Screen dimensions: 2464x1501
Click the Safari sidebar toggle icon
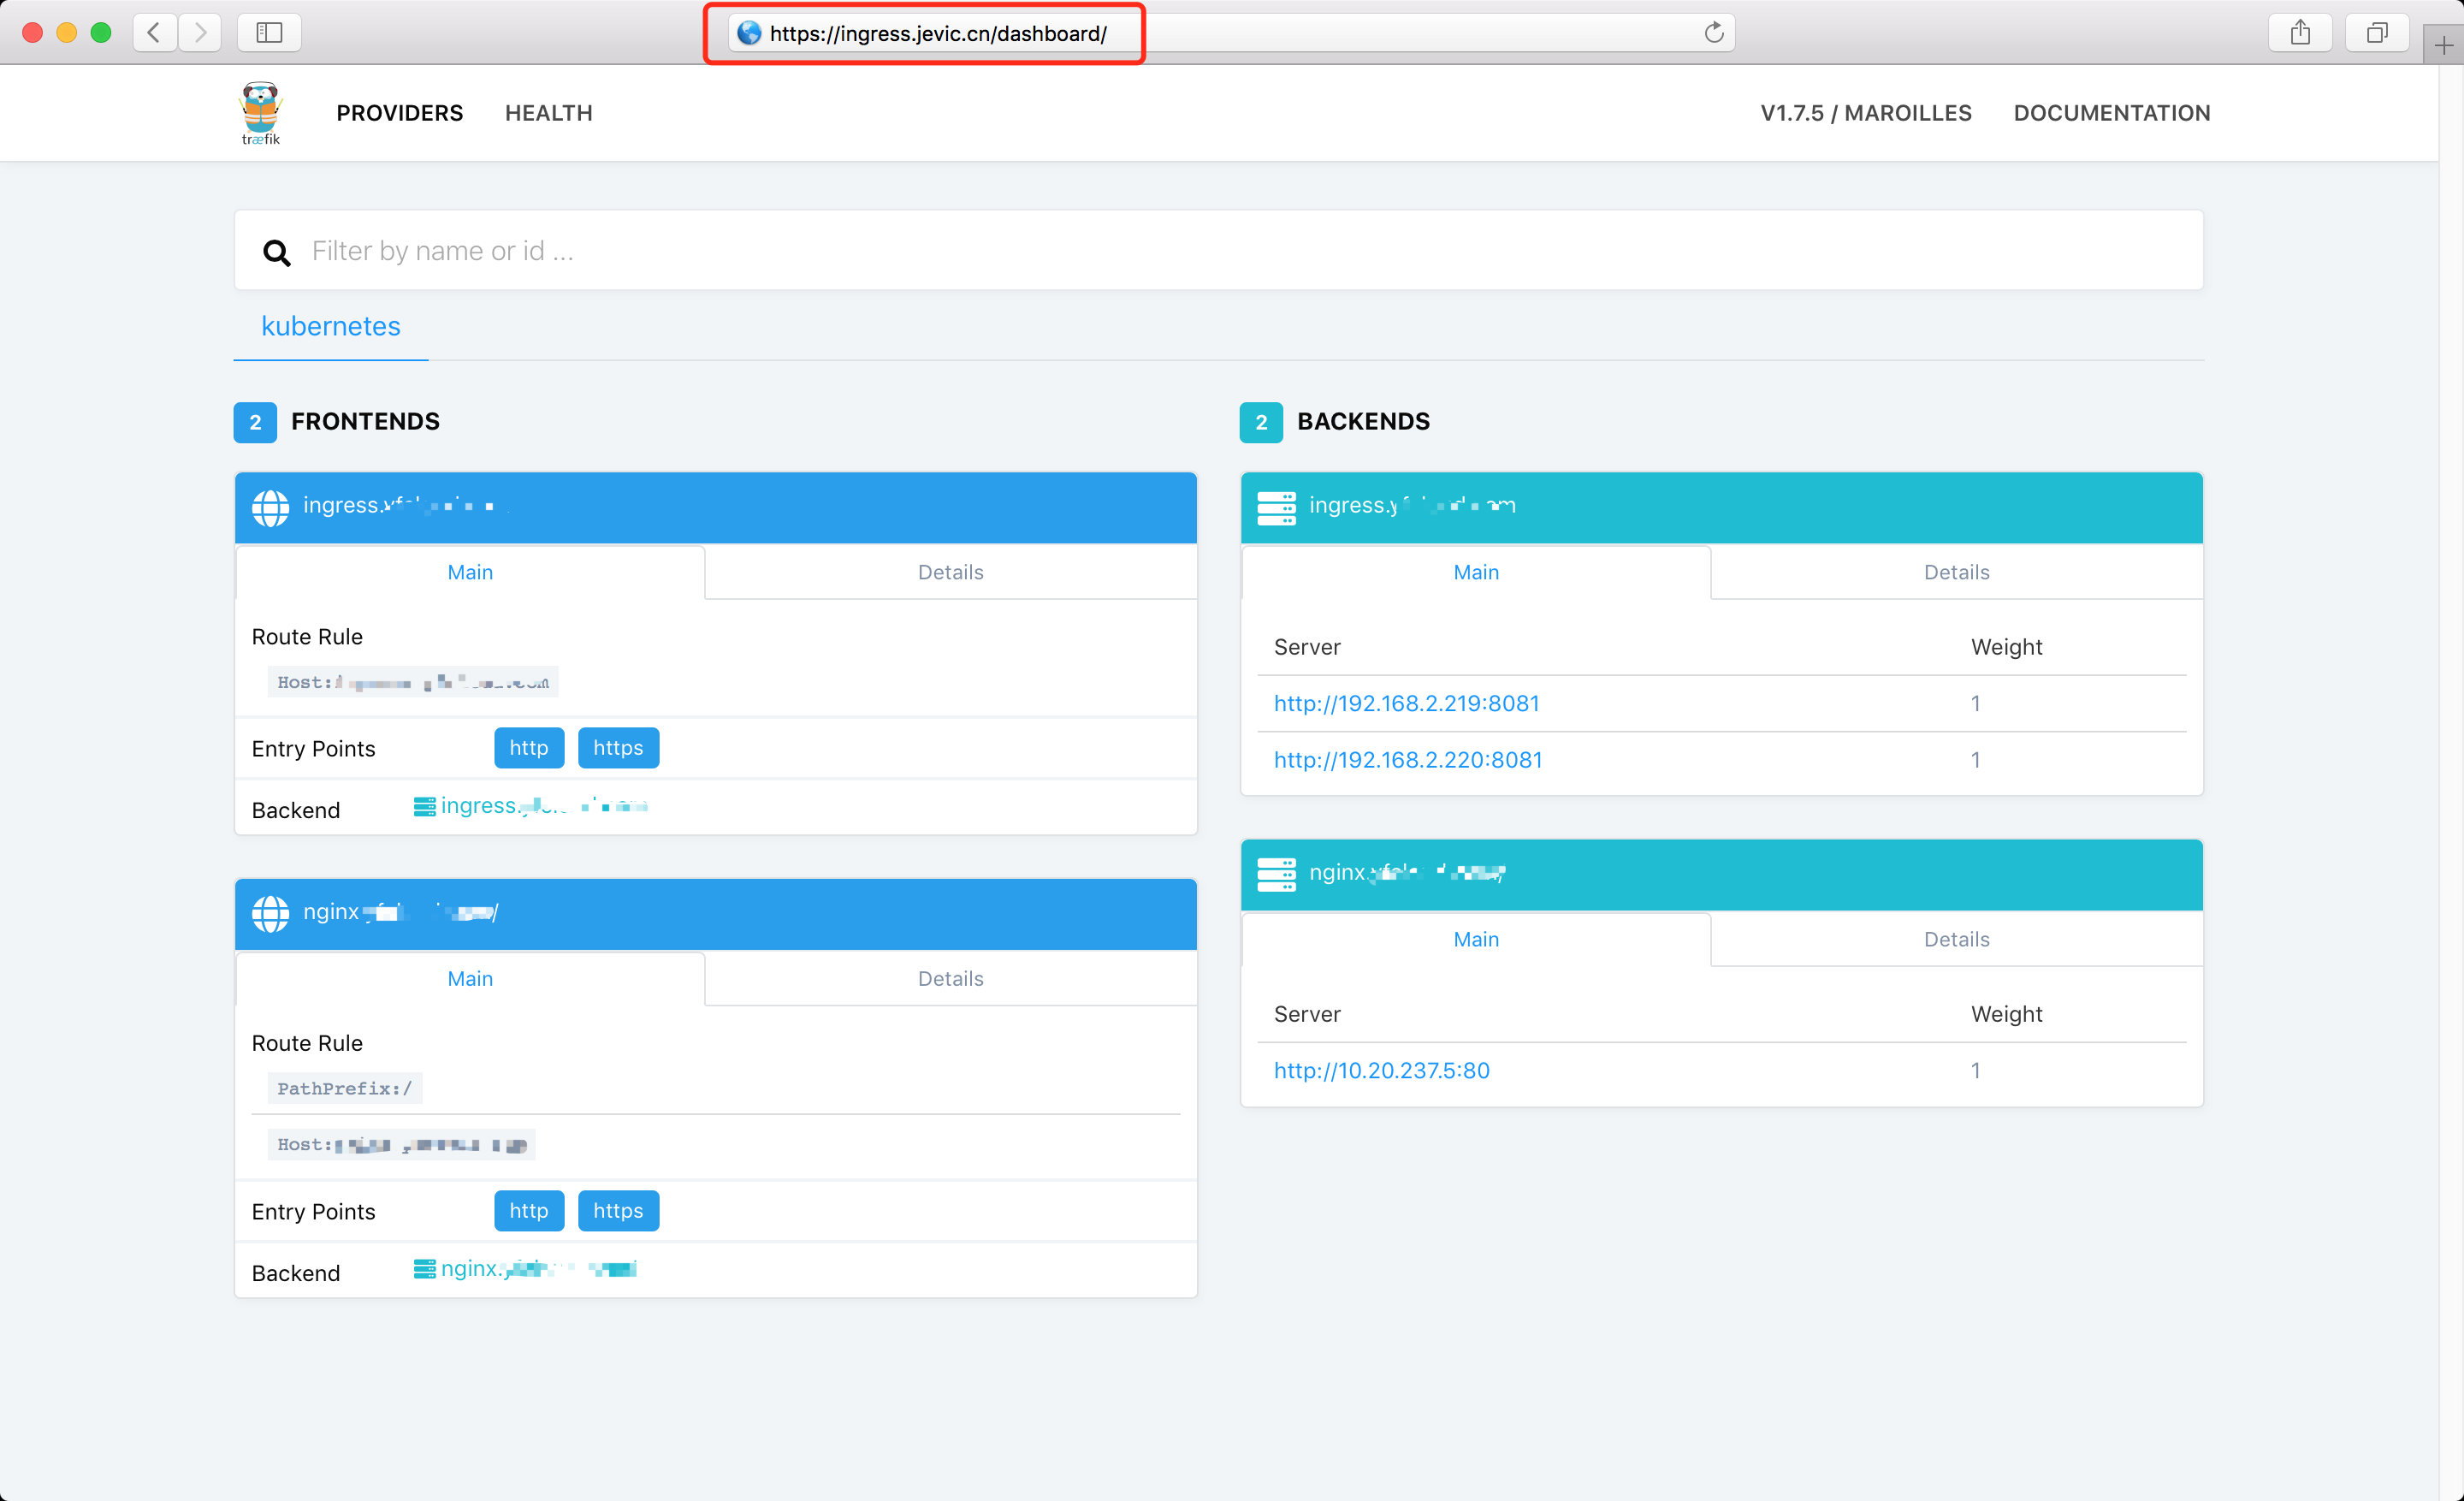click(x=269, y=33)
